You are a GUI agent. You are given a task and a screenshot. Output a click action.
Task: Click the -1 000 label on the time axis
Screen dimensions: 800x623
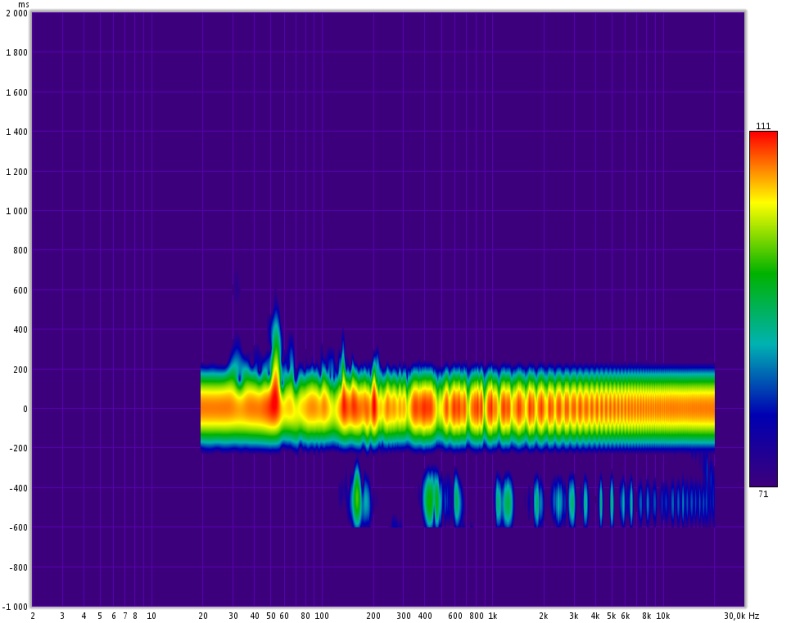click(x=14, y=606)
